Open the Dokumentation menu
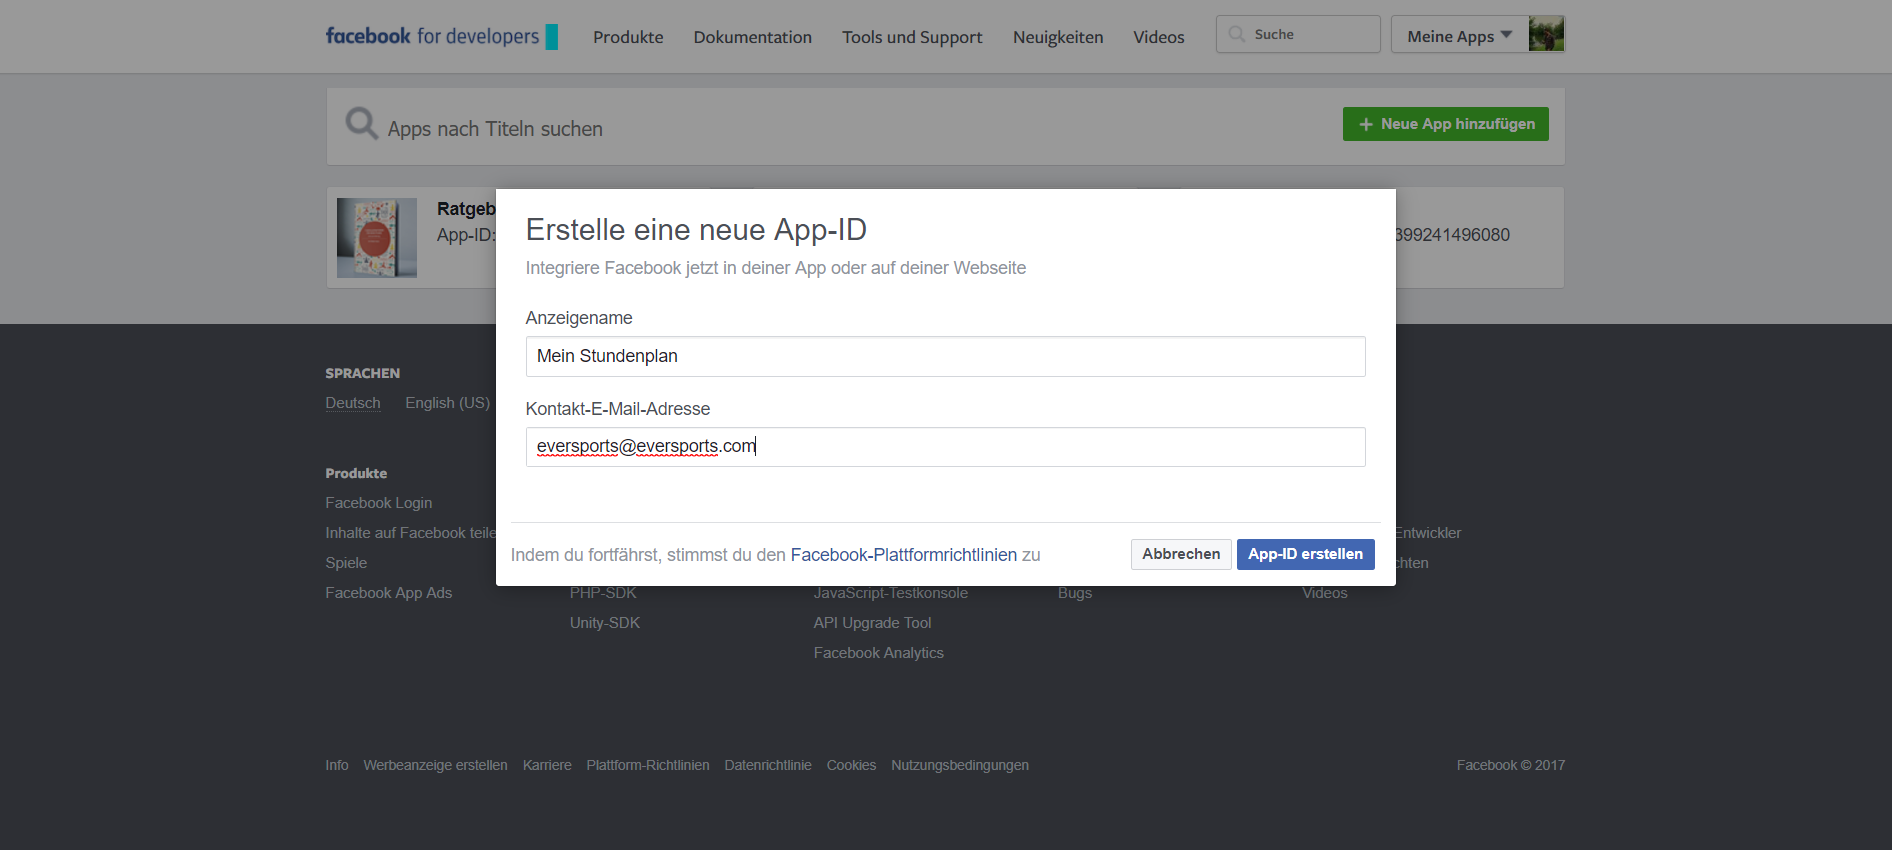Viewport: 1892px width, 850px height. (x=753, y=37)
